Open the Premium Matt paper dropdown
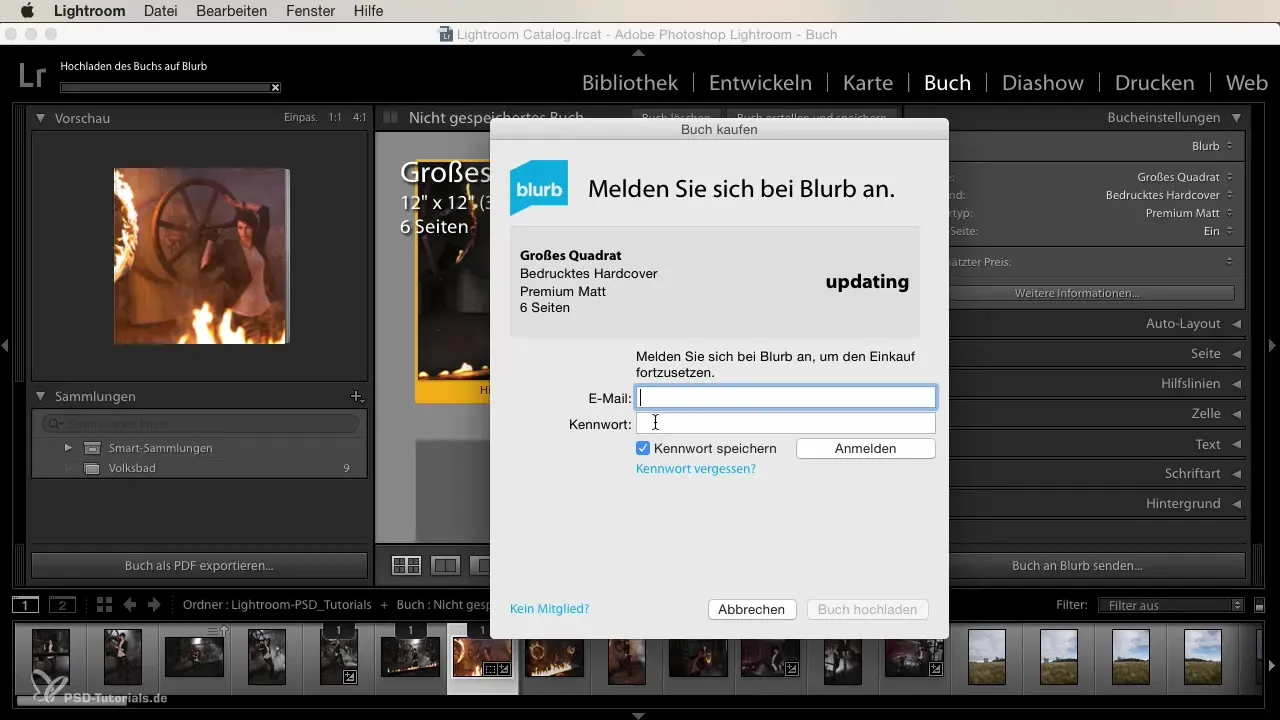This screenshot has width=1280, height=720. tap(1190, 213)
